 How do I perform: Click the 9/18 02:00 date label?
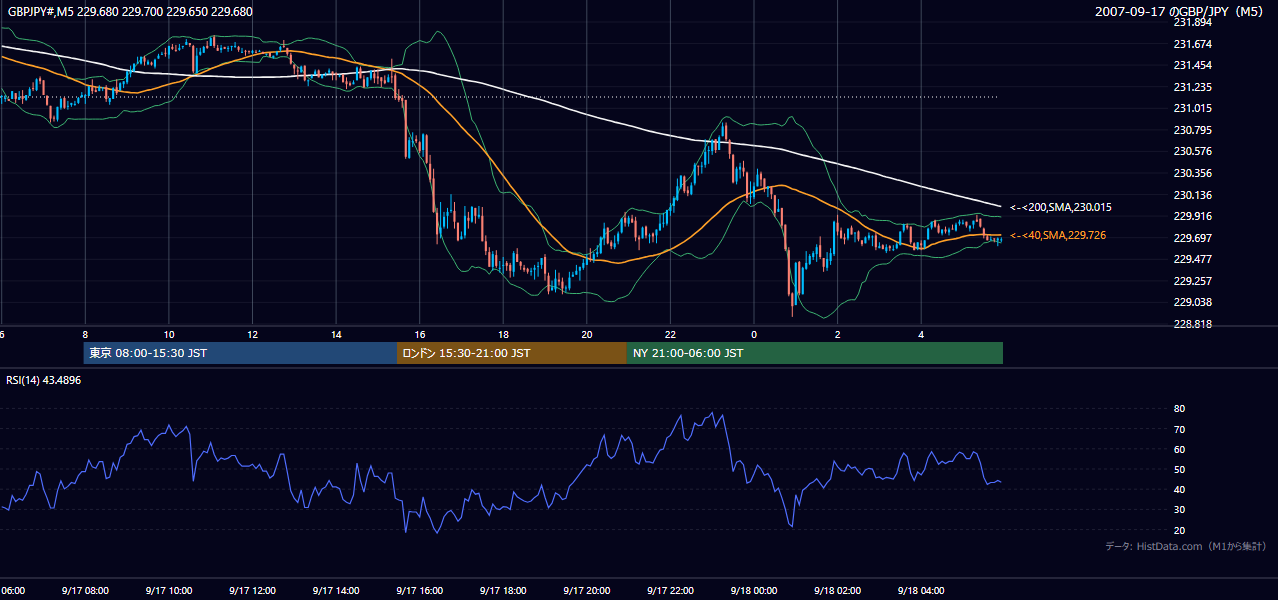838,590
